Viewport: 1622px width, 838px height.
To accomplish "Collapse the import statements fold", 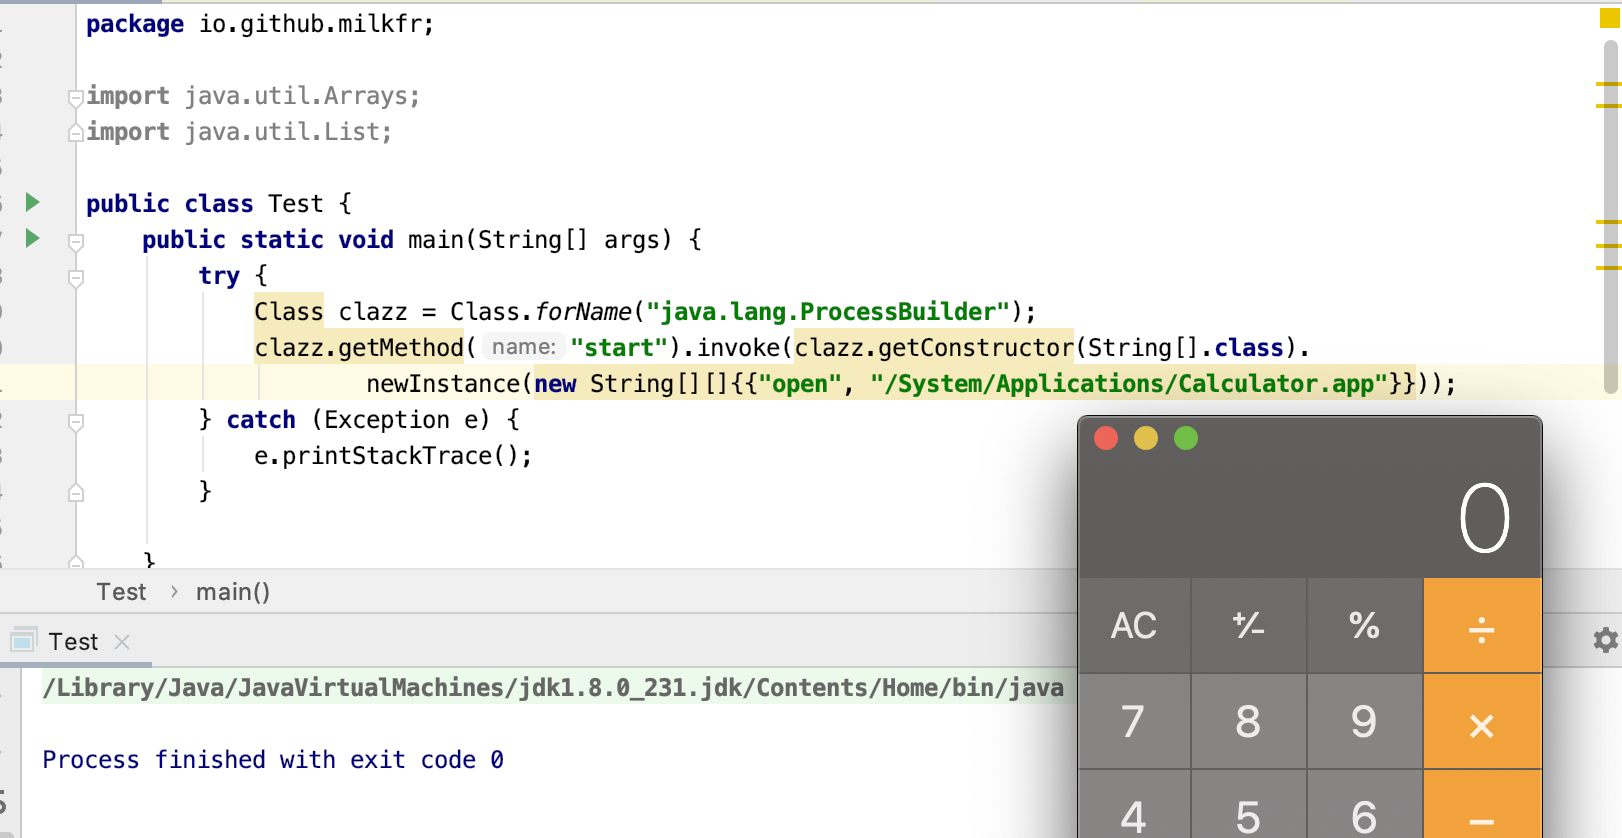I will click(x=75, y=97).
